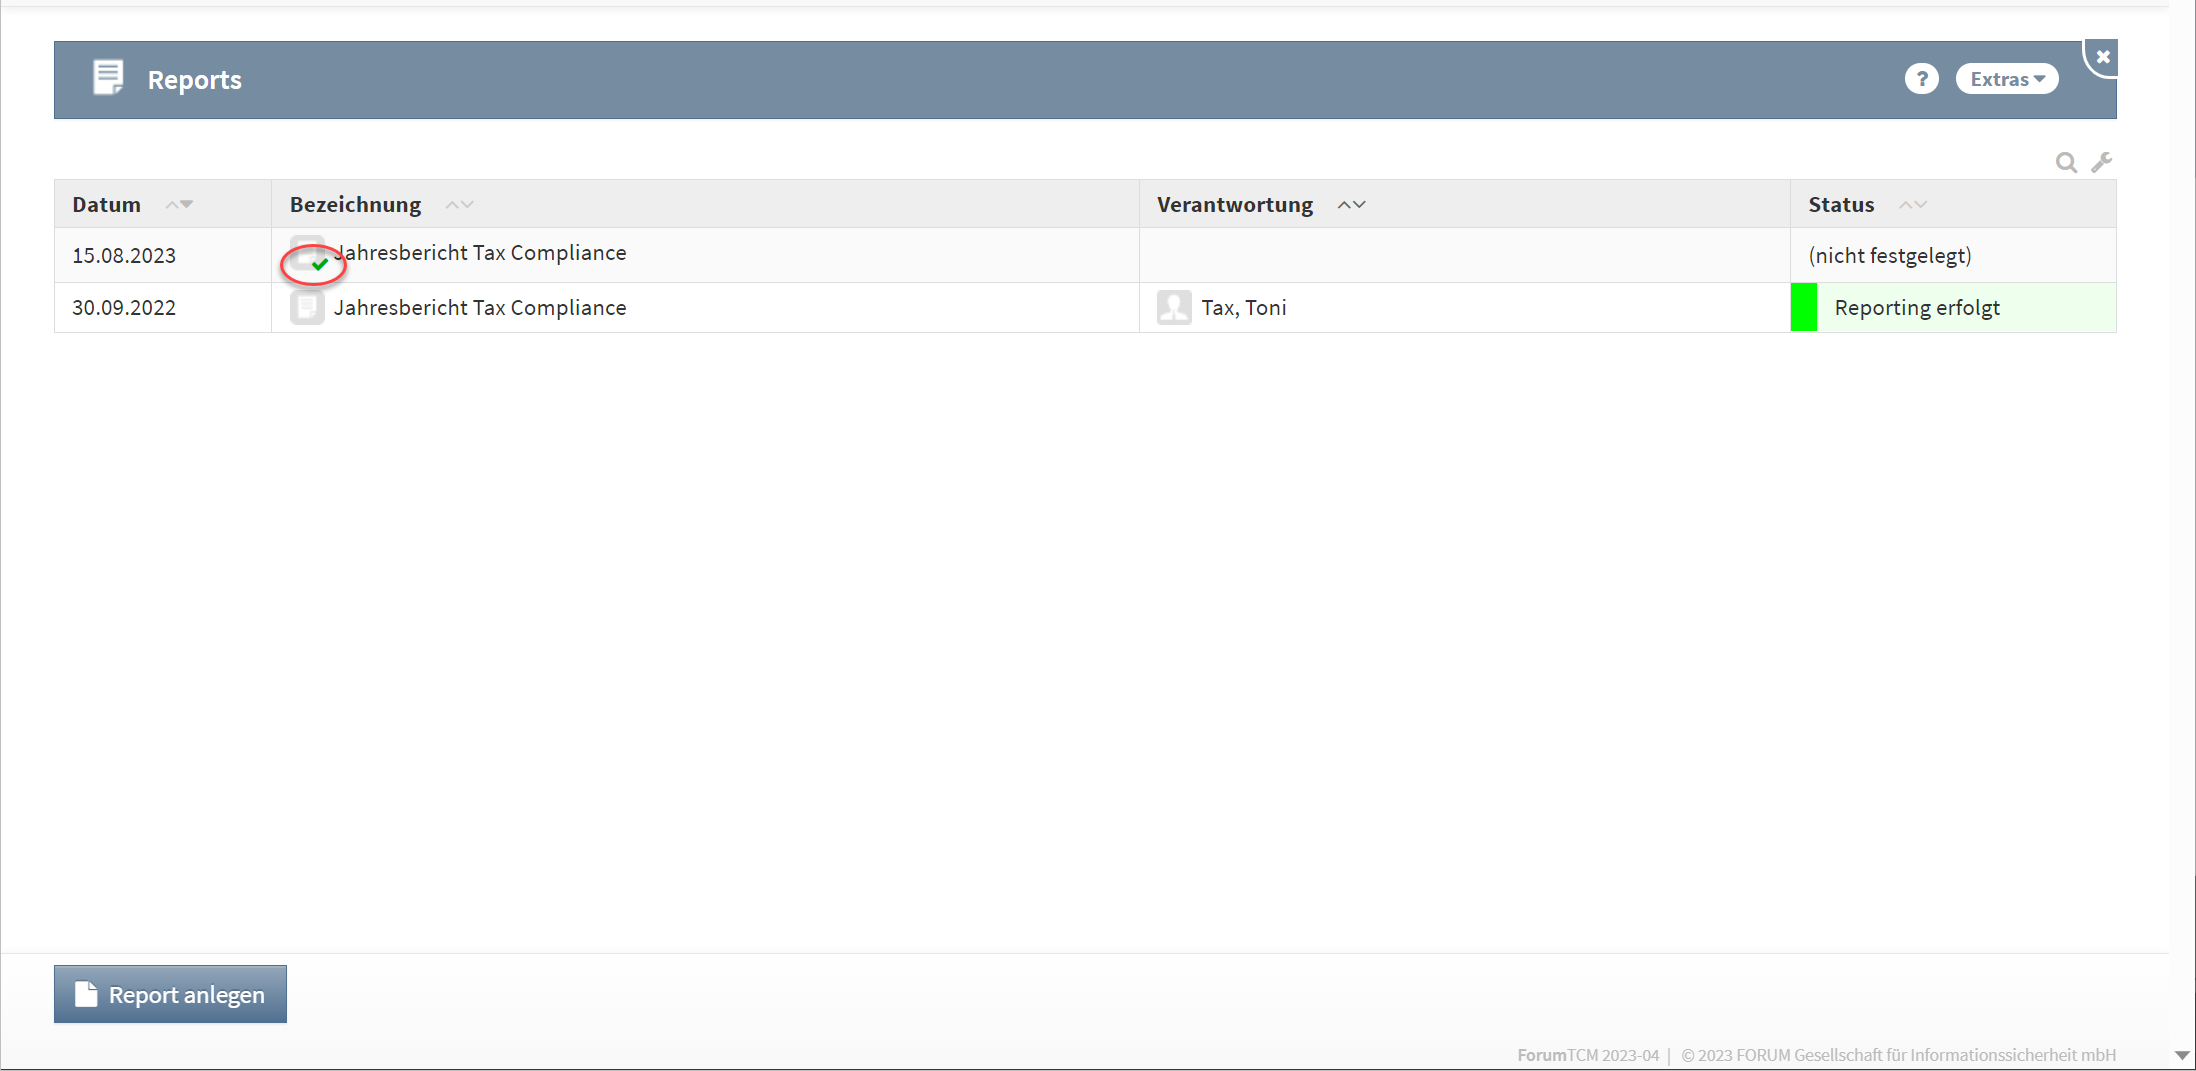Viewport: 2196px width, 1071px height.
Task: Click the Reports document icon in header
Action: [x=108, y=78]
